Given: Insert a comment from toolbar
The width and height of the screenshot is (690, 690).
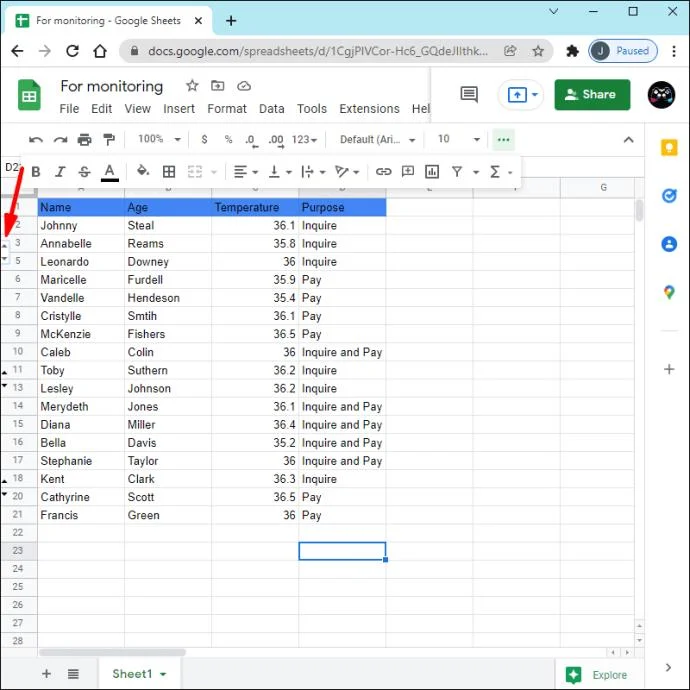Looking at the screenshot, I should 408,172.
